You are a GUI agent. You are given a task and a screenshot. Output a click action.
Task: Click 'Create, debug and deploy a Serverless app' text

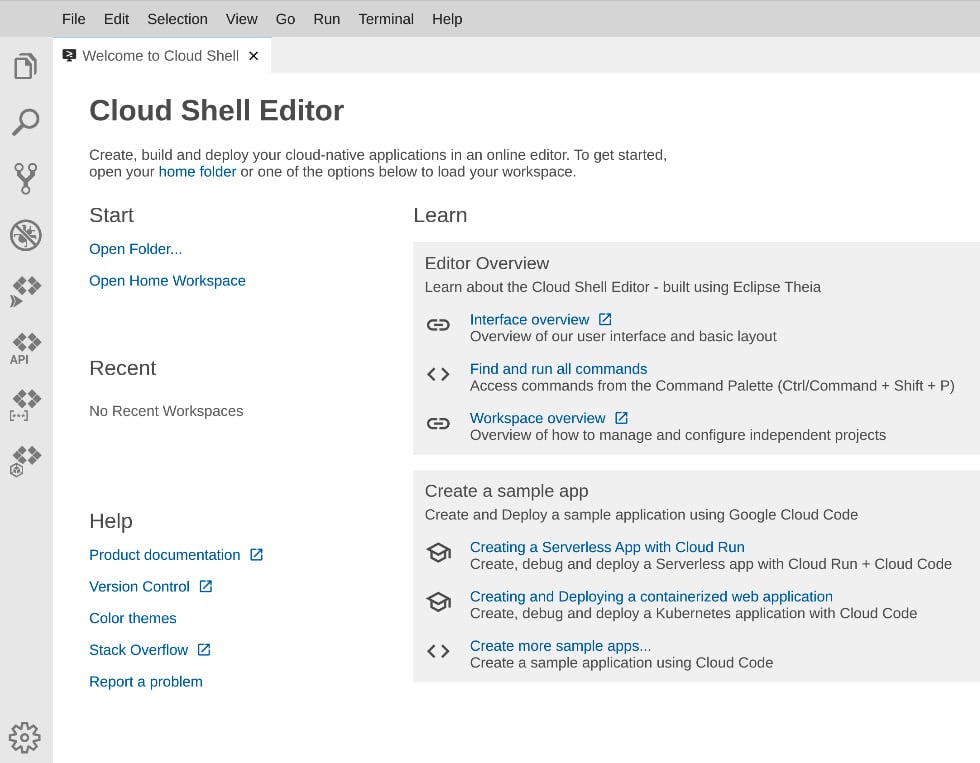click(711, 564)
